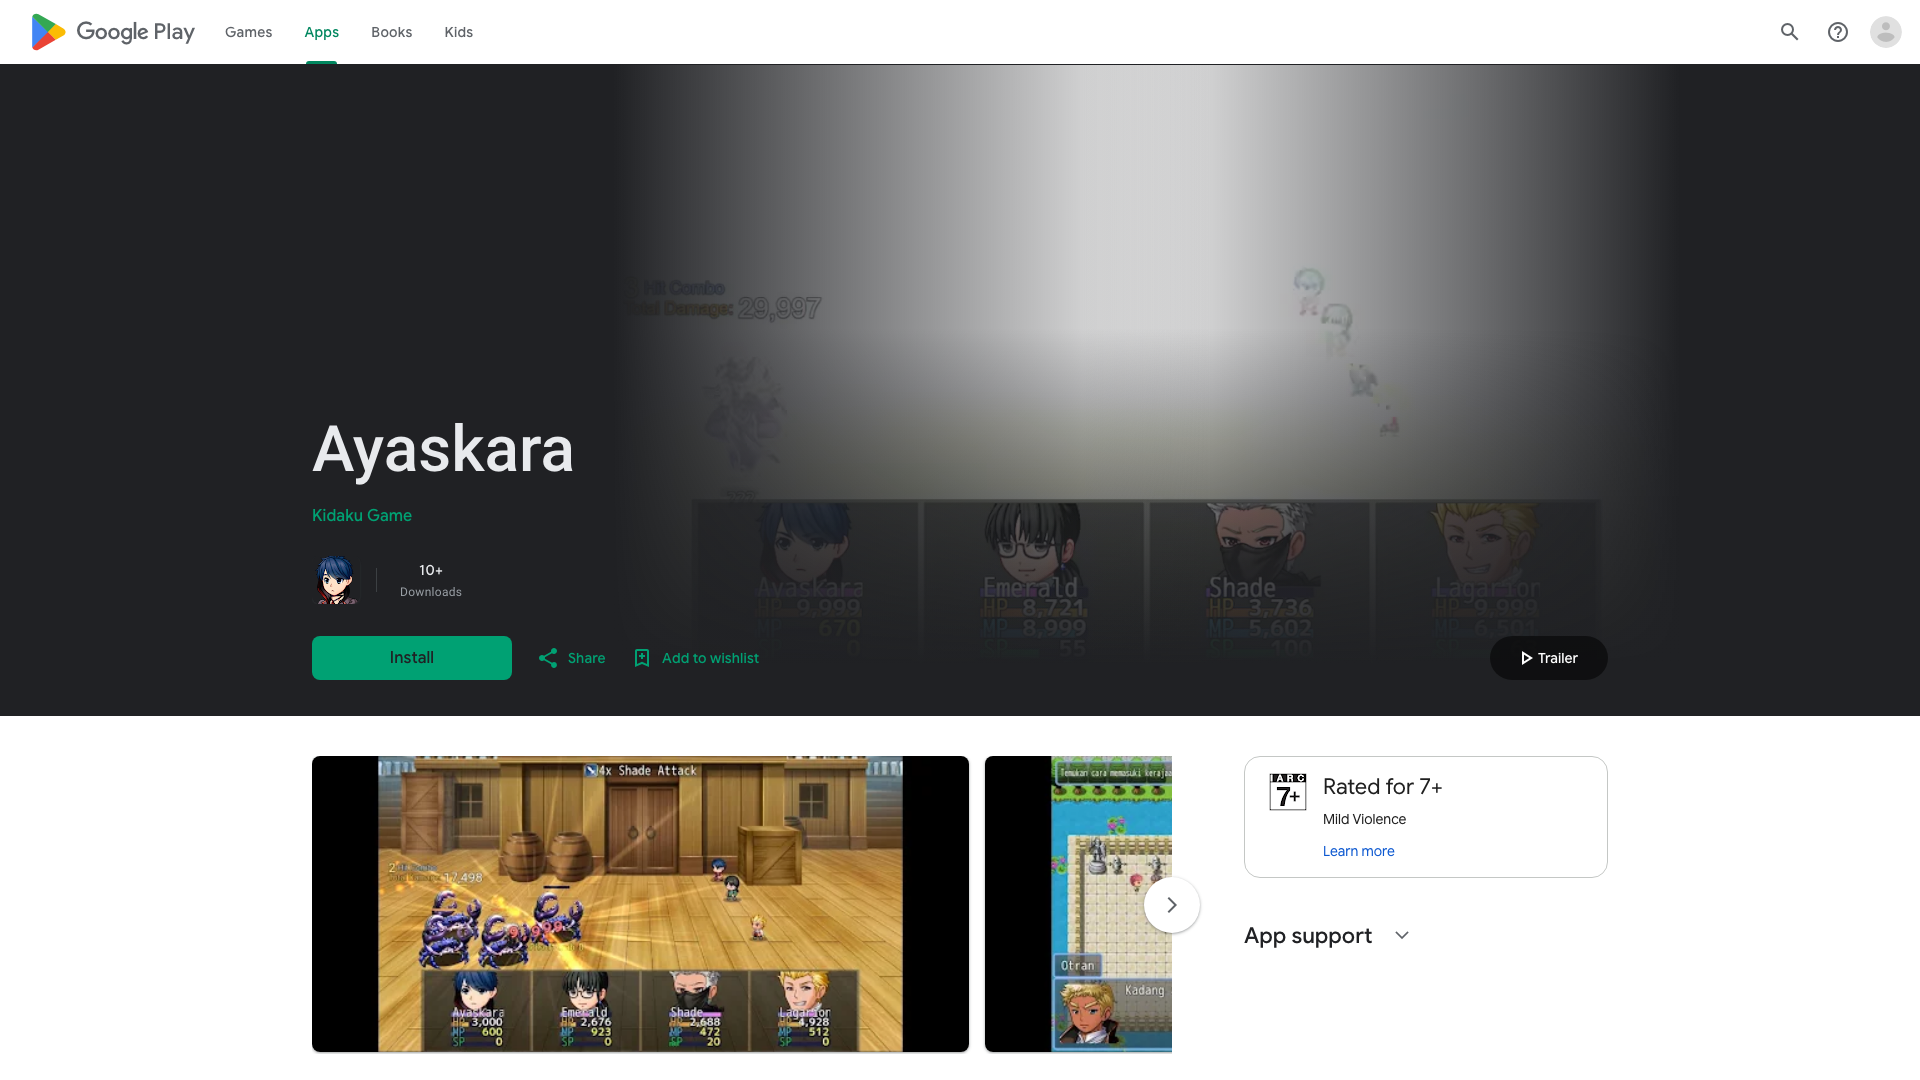Click the 10+ Downloads count
This screenshot has height=1080, width=1920.
431,580
